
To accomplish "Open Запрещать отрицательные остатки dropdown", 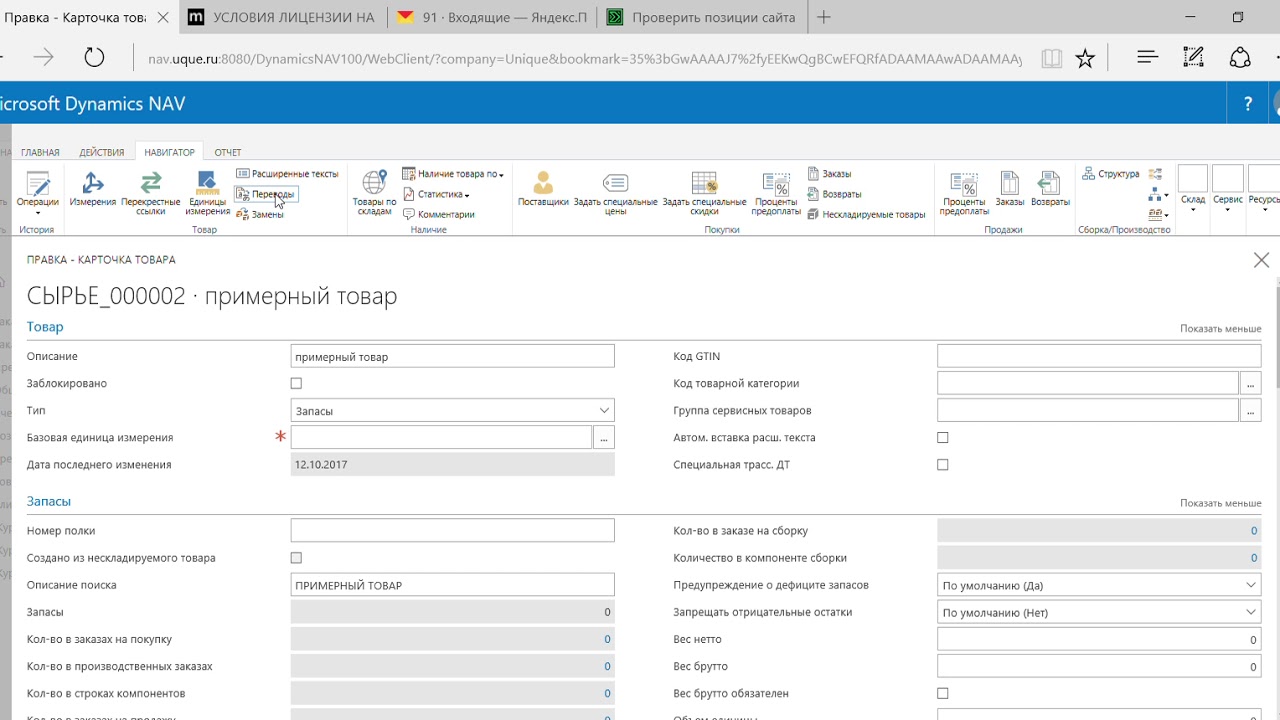I will [x=1099, y=612].
